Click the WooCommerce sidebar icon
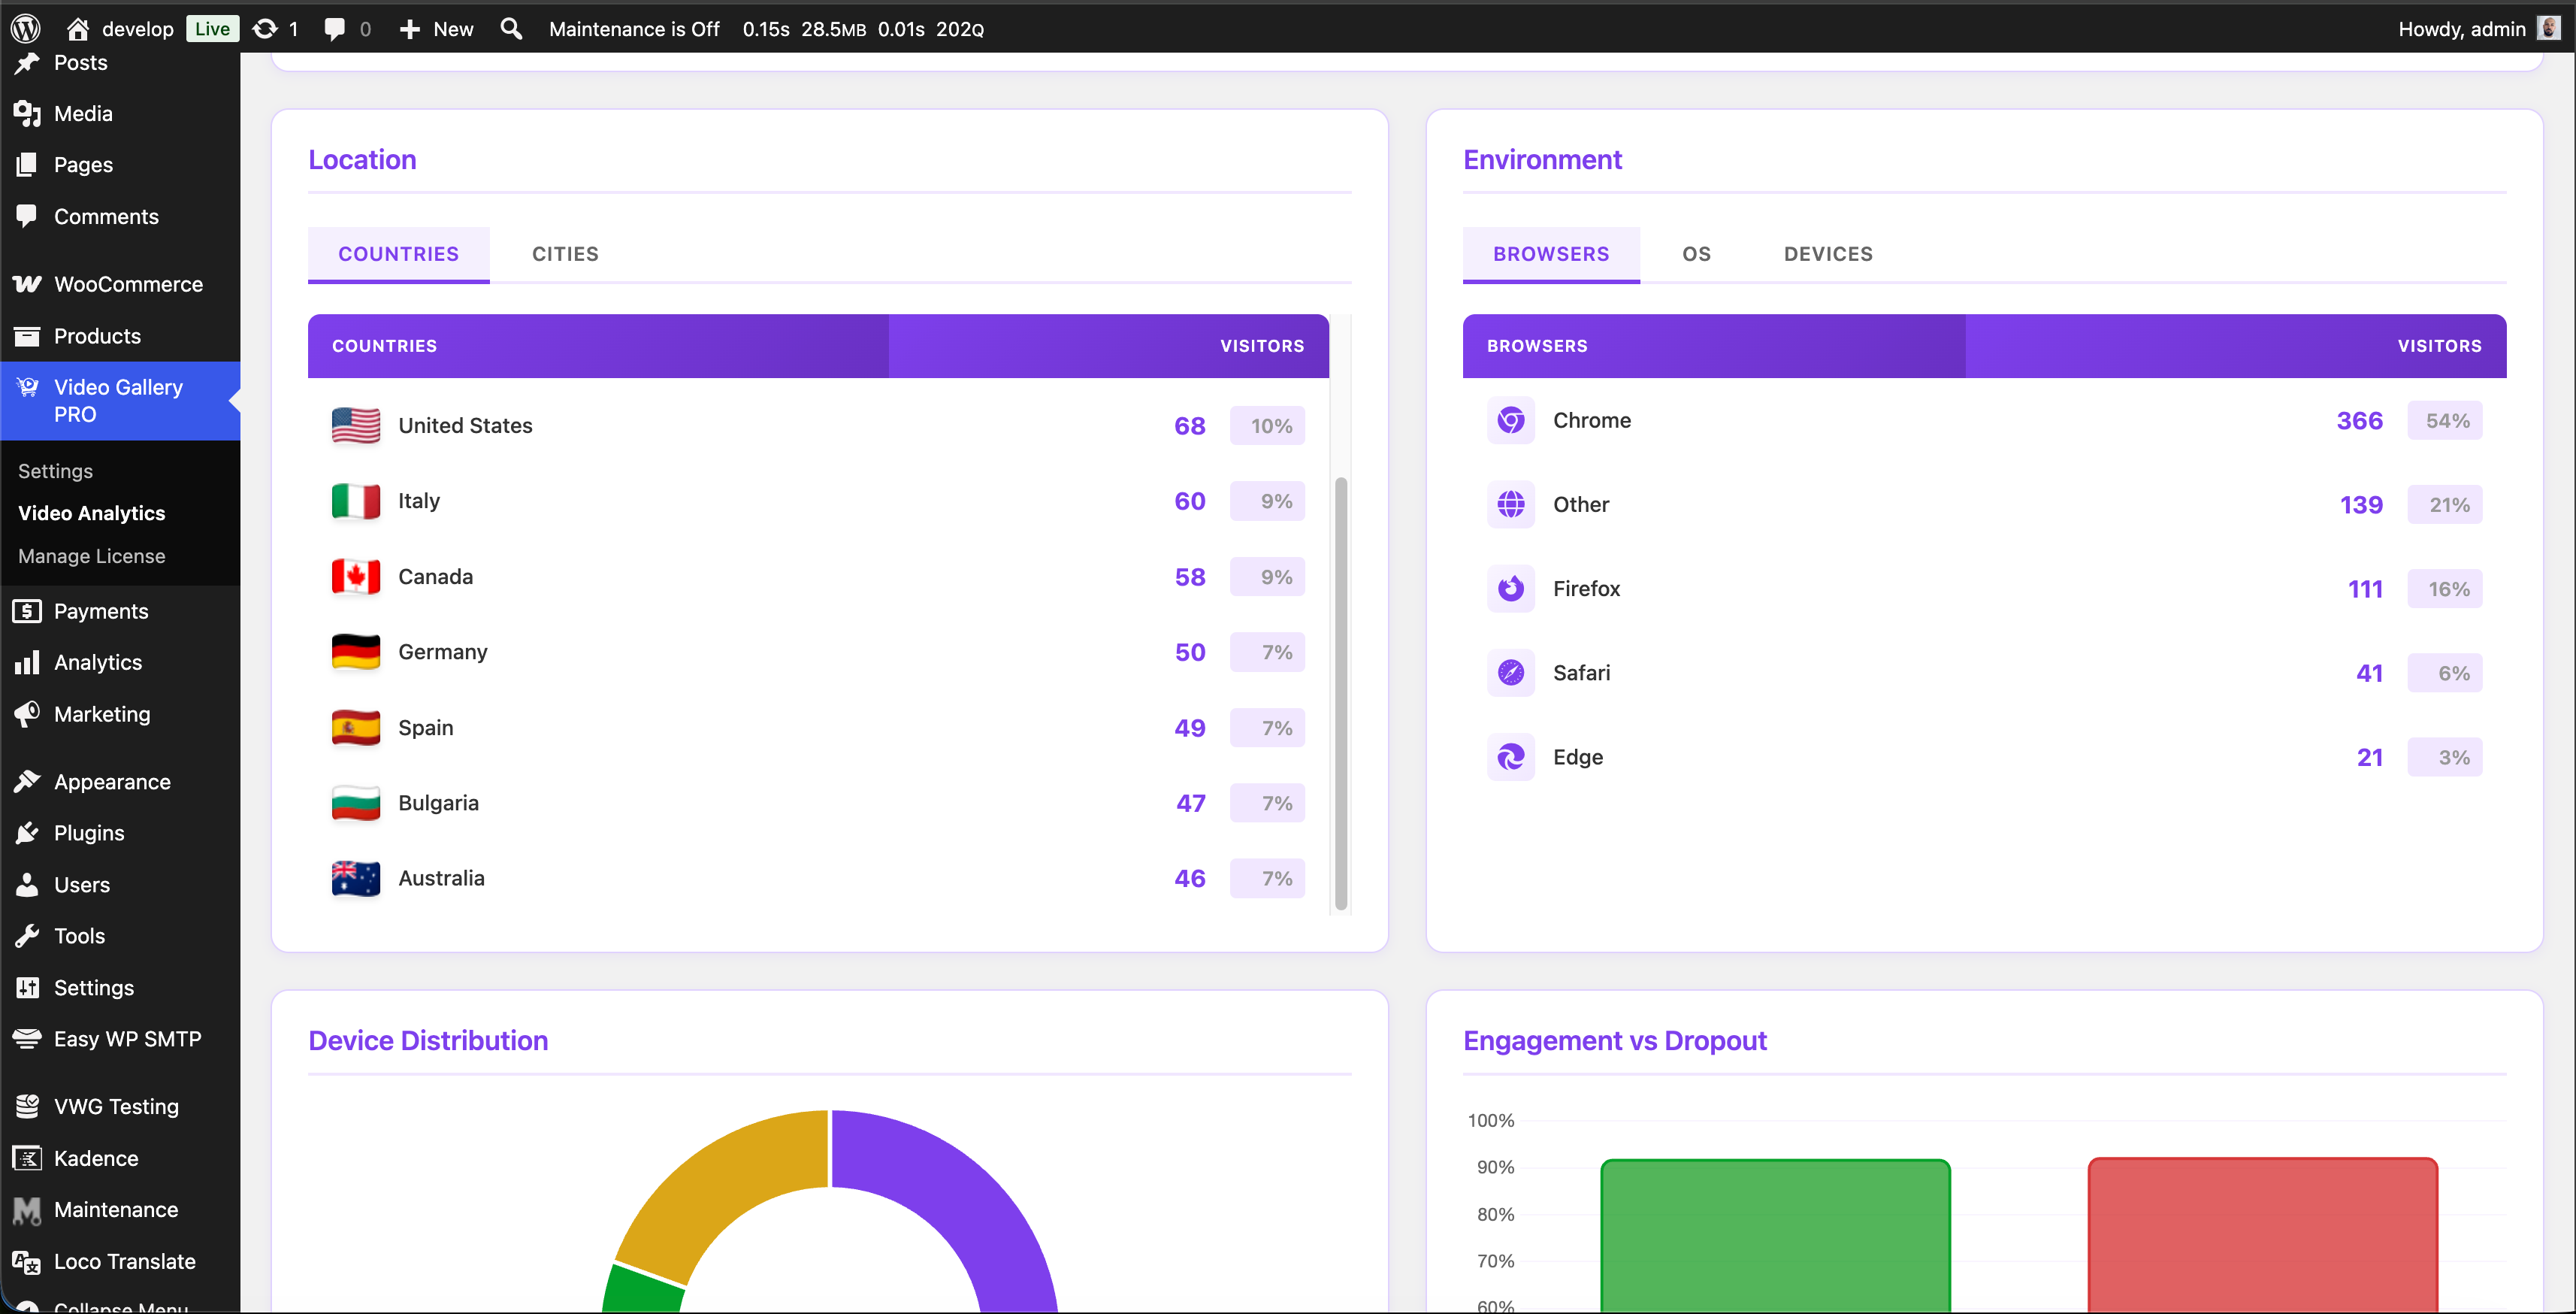This screenshot has height=1314, width=2576. pos(27,284)
